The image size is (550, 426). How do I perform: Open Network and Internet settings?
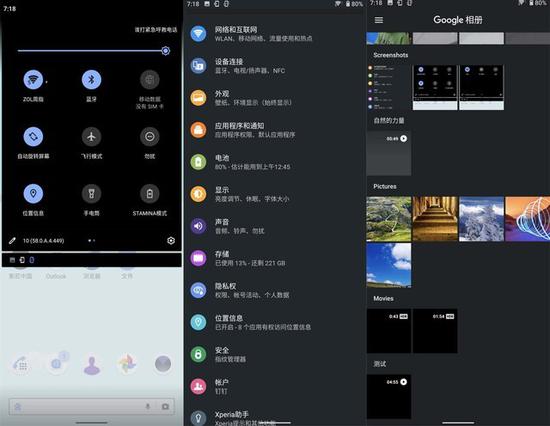274,34
